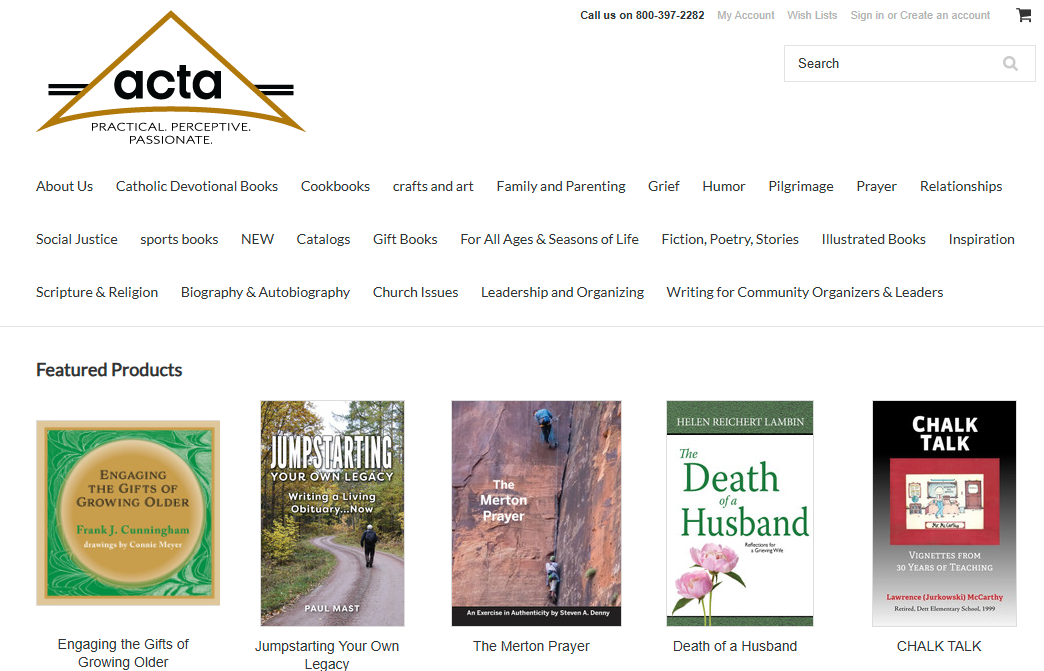View your Wish Lists
This screenshot has width=1044, height=671.
[811, 15]
